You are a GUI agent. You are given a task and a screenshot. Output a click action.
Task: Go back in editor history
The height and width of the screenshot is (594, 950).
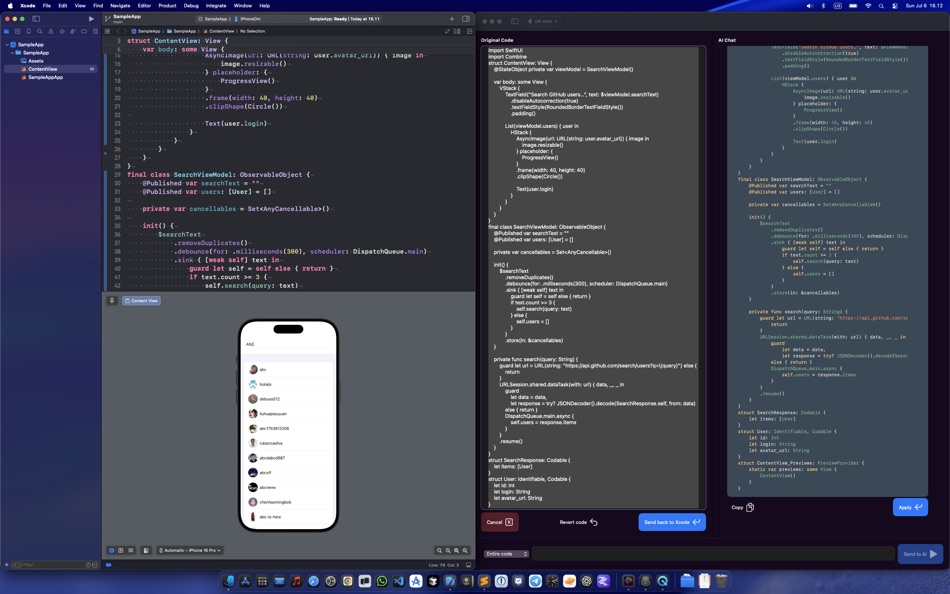[x=118, y=31]
